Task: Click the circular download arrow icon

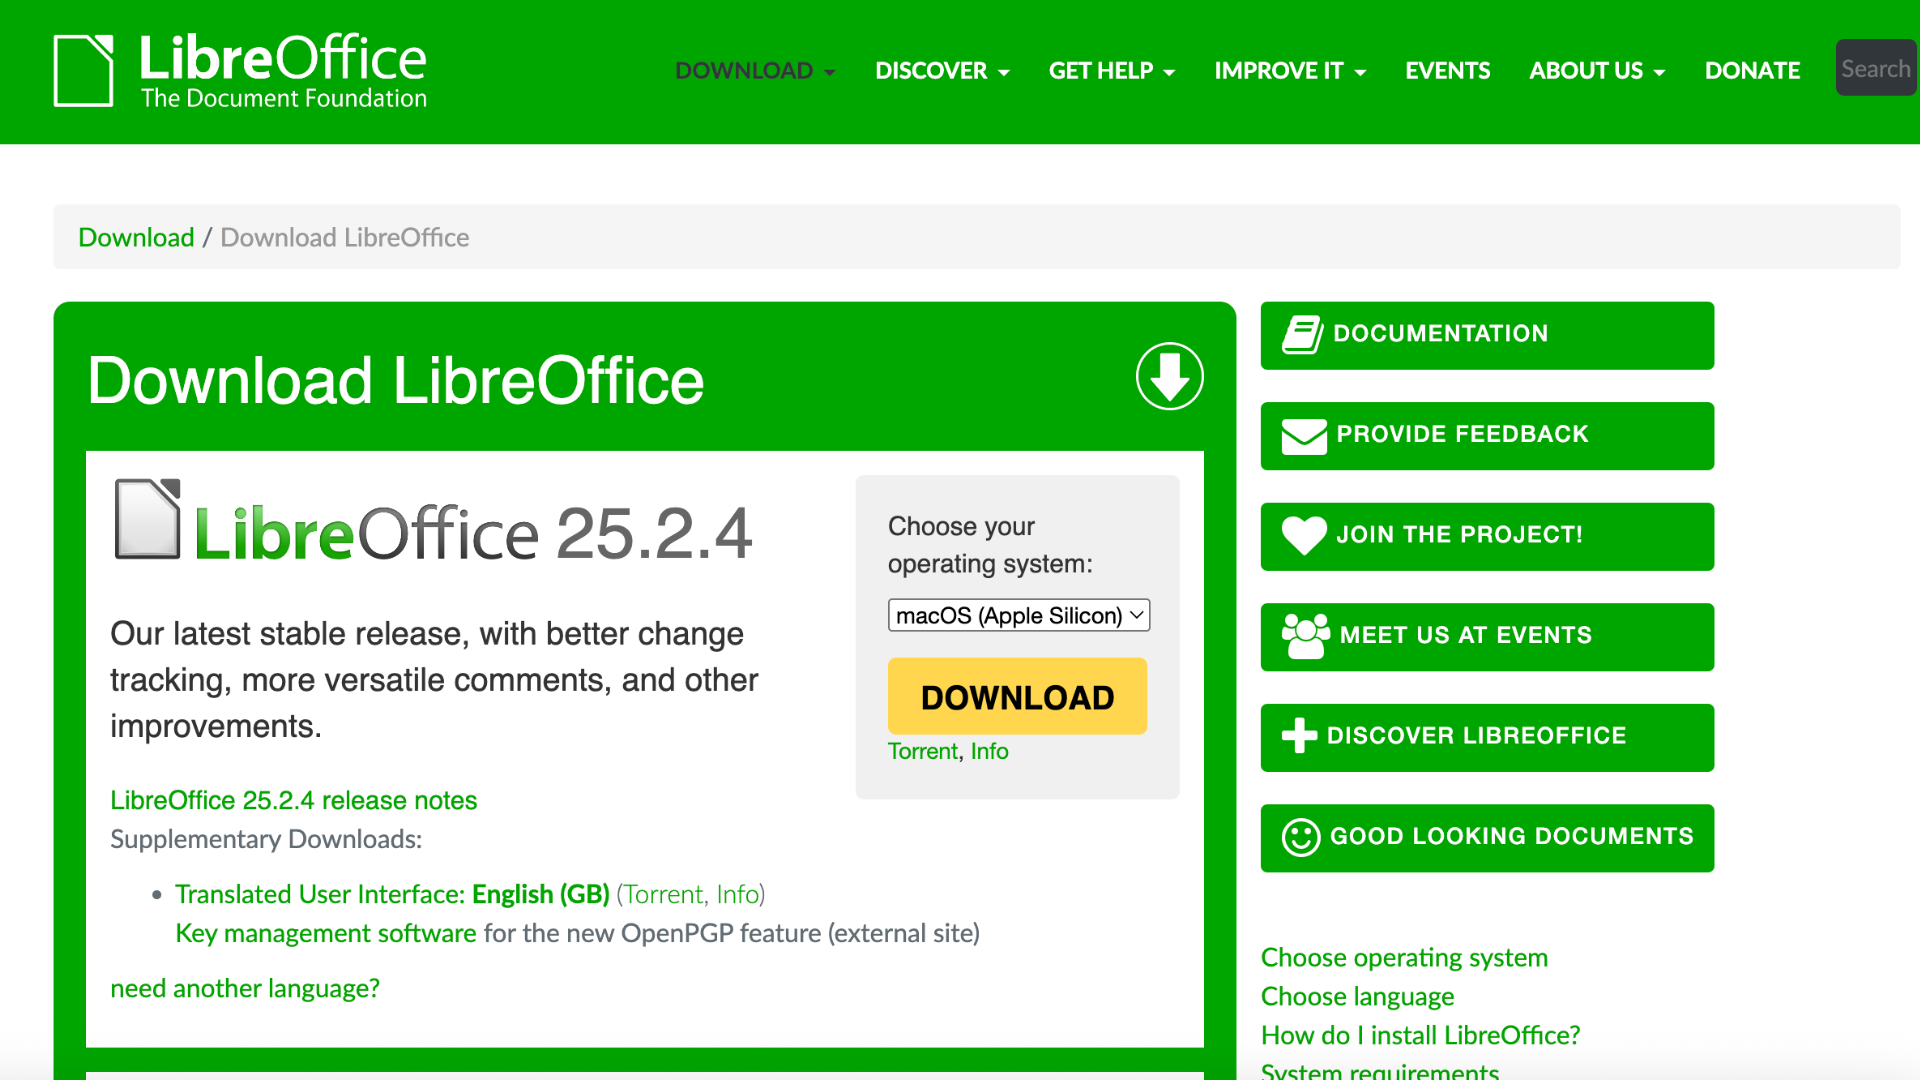Action: tap(1169, 376)
